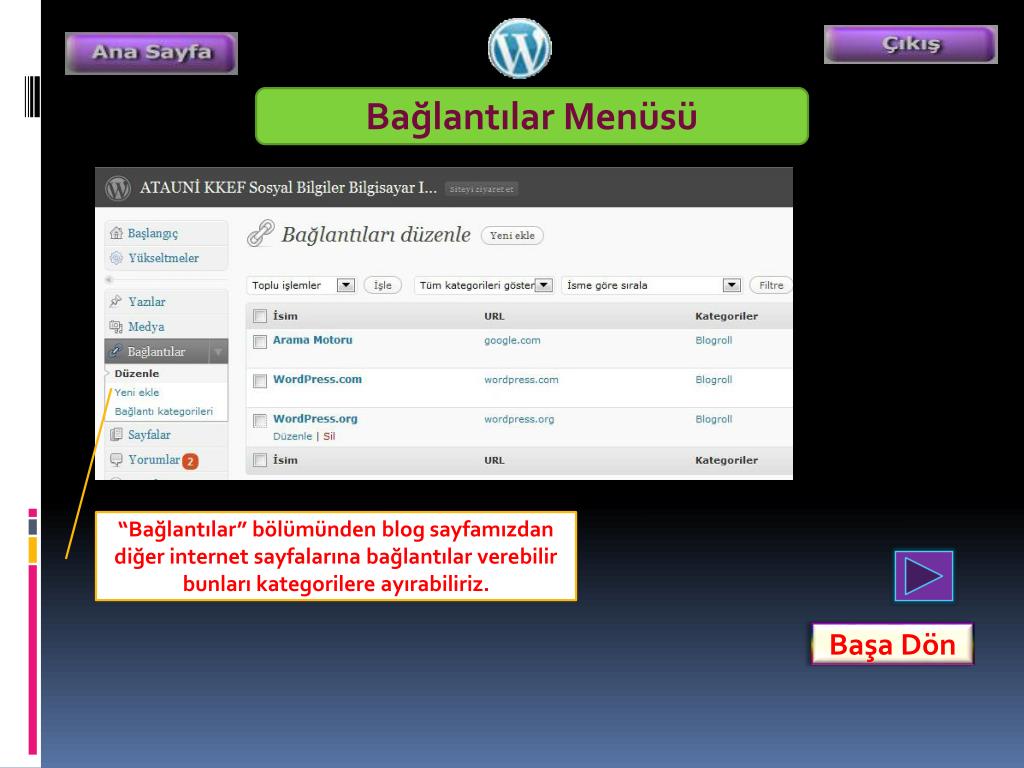
Task: Click the google.com URL
Action: tap(512, 340)
